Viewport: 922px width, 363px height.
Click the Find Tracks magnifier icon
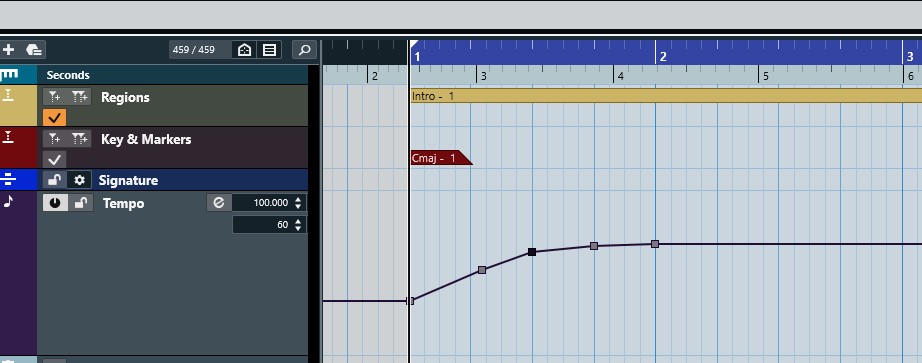click(x=304, y=50)
